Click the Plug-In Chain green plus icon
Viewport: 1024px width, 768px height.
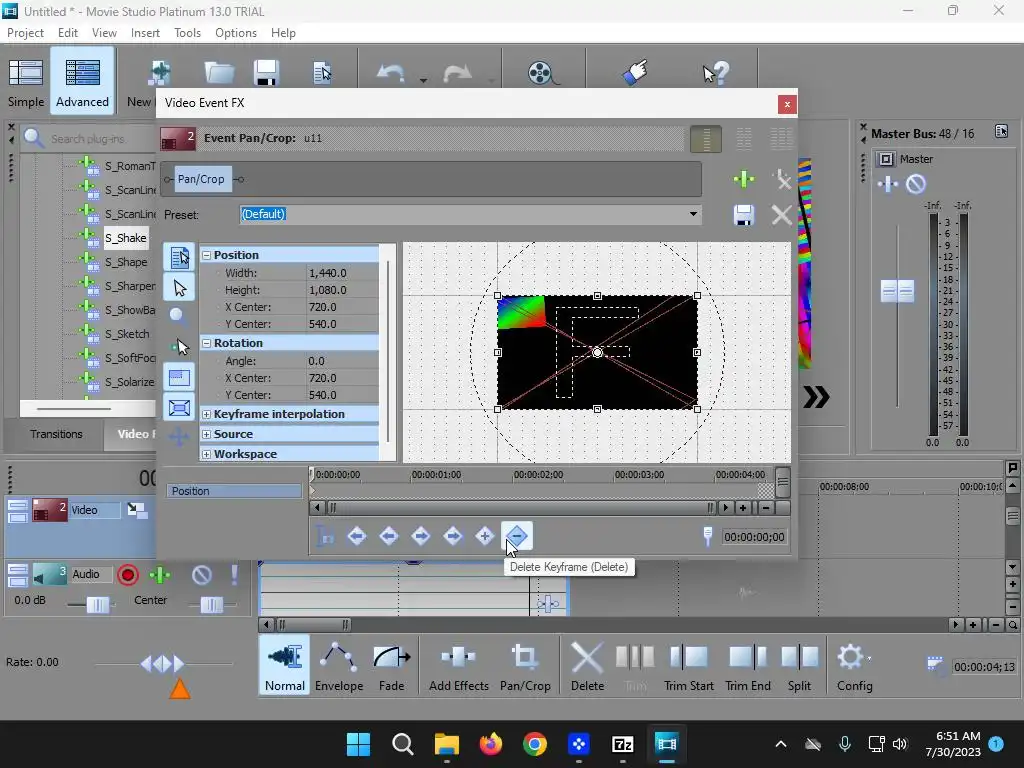click(x=744, y=179)
